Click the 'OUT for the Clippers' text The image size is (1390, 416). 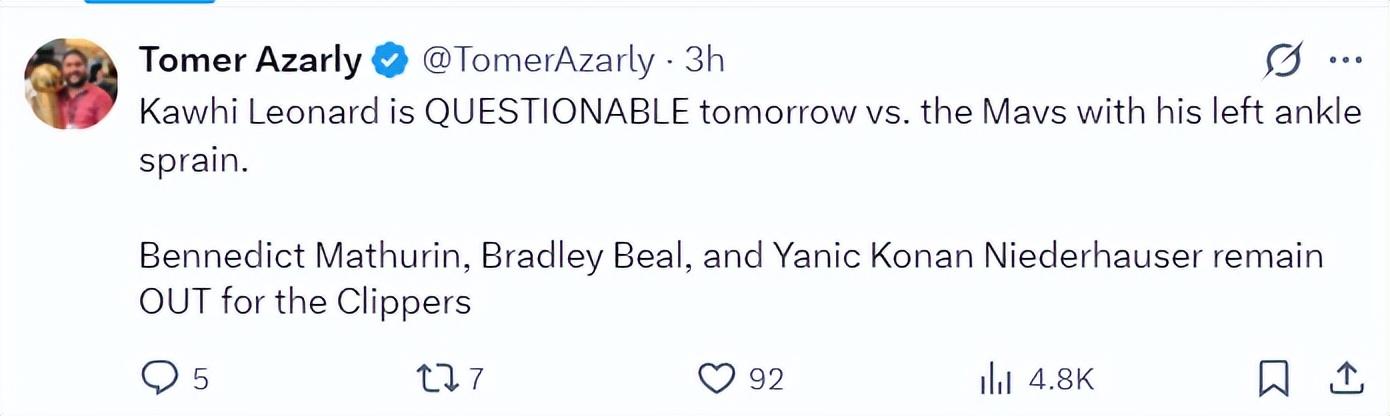(305, 301)
